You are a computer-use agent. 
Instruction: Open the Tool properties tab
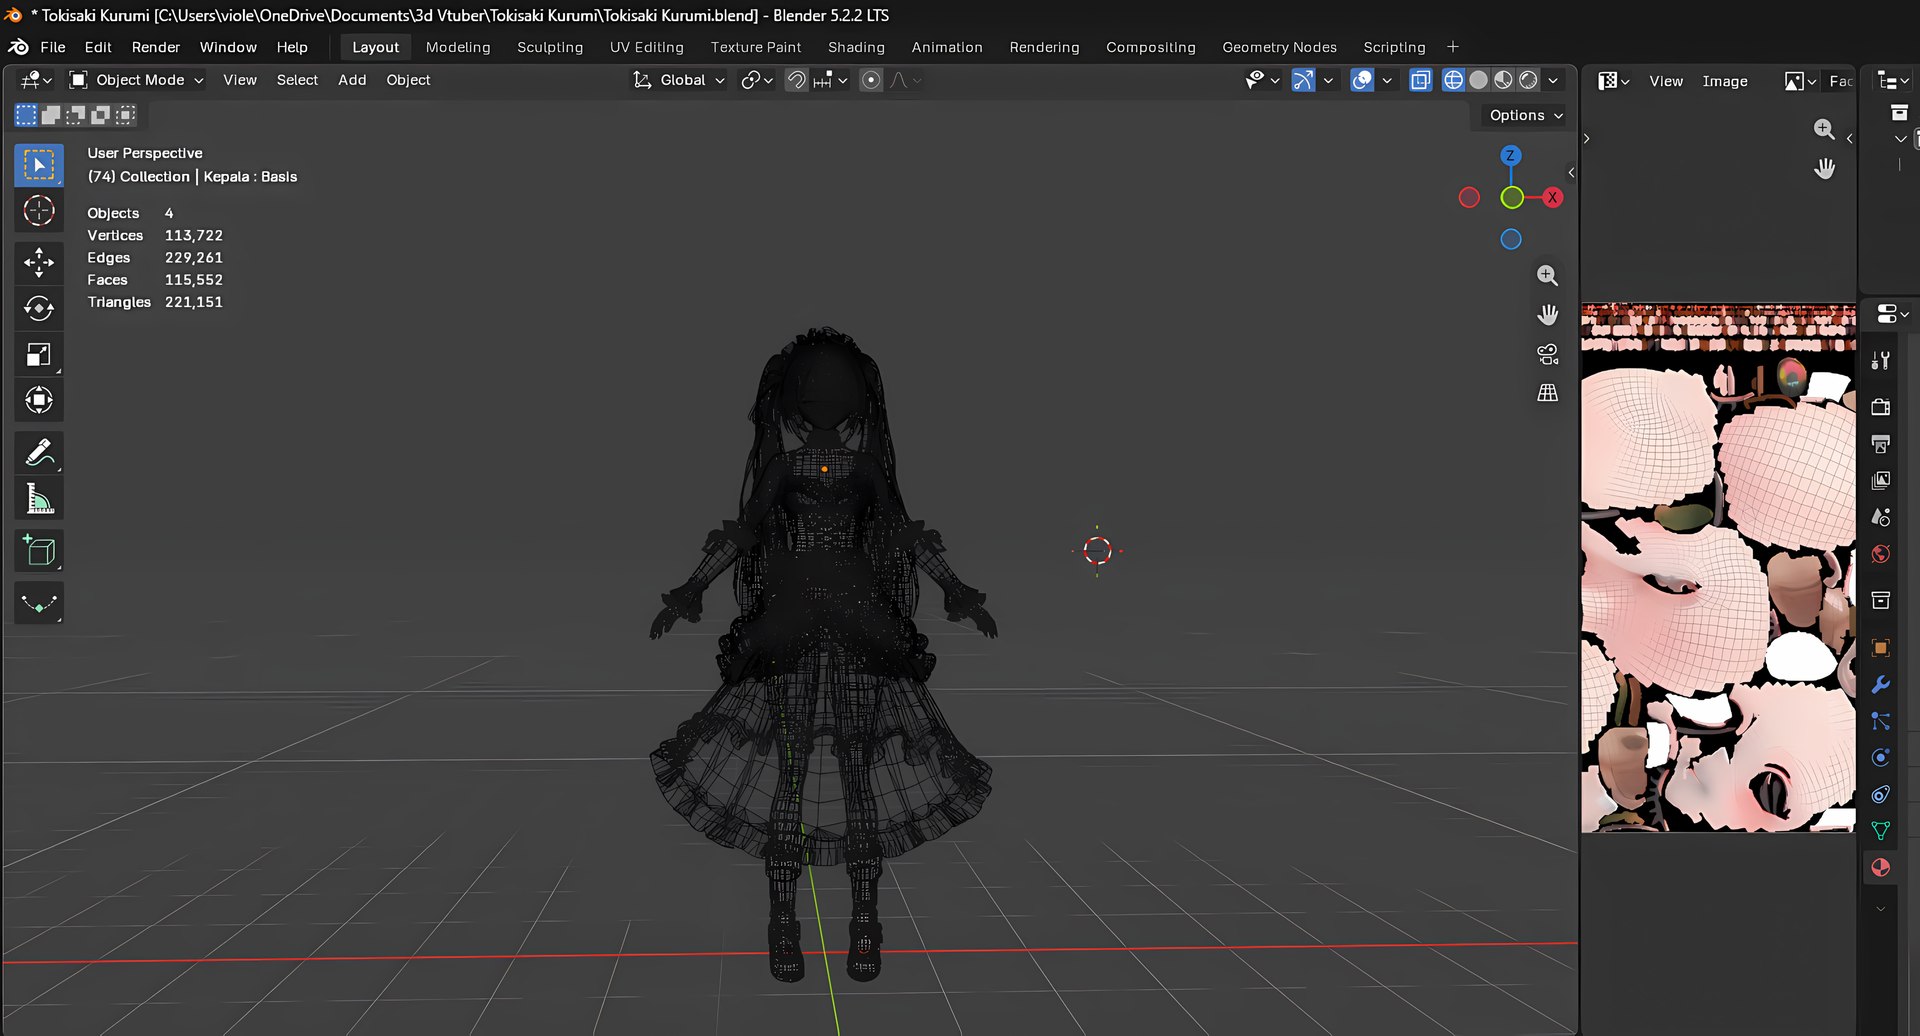[1881, 361]
